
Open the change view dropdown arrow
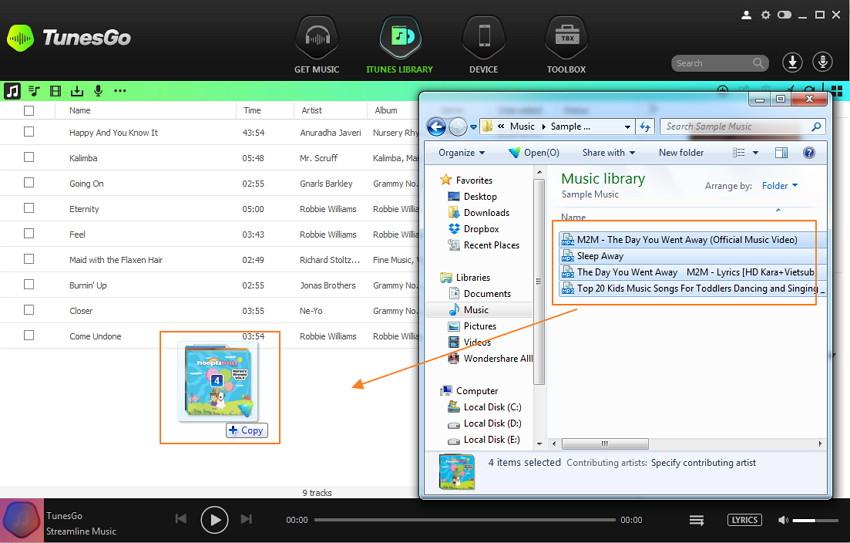[755, 153]
